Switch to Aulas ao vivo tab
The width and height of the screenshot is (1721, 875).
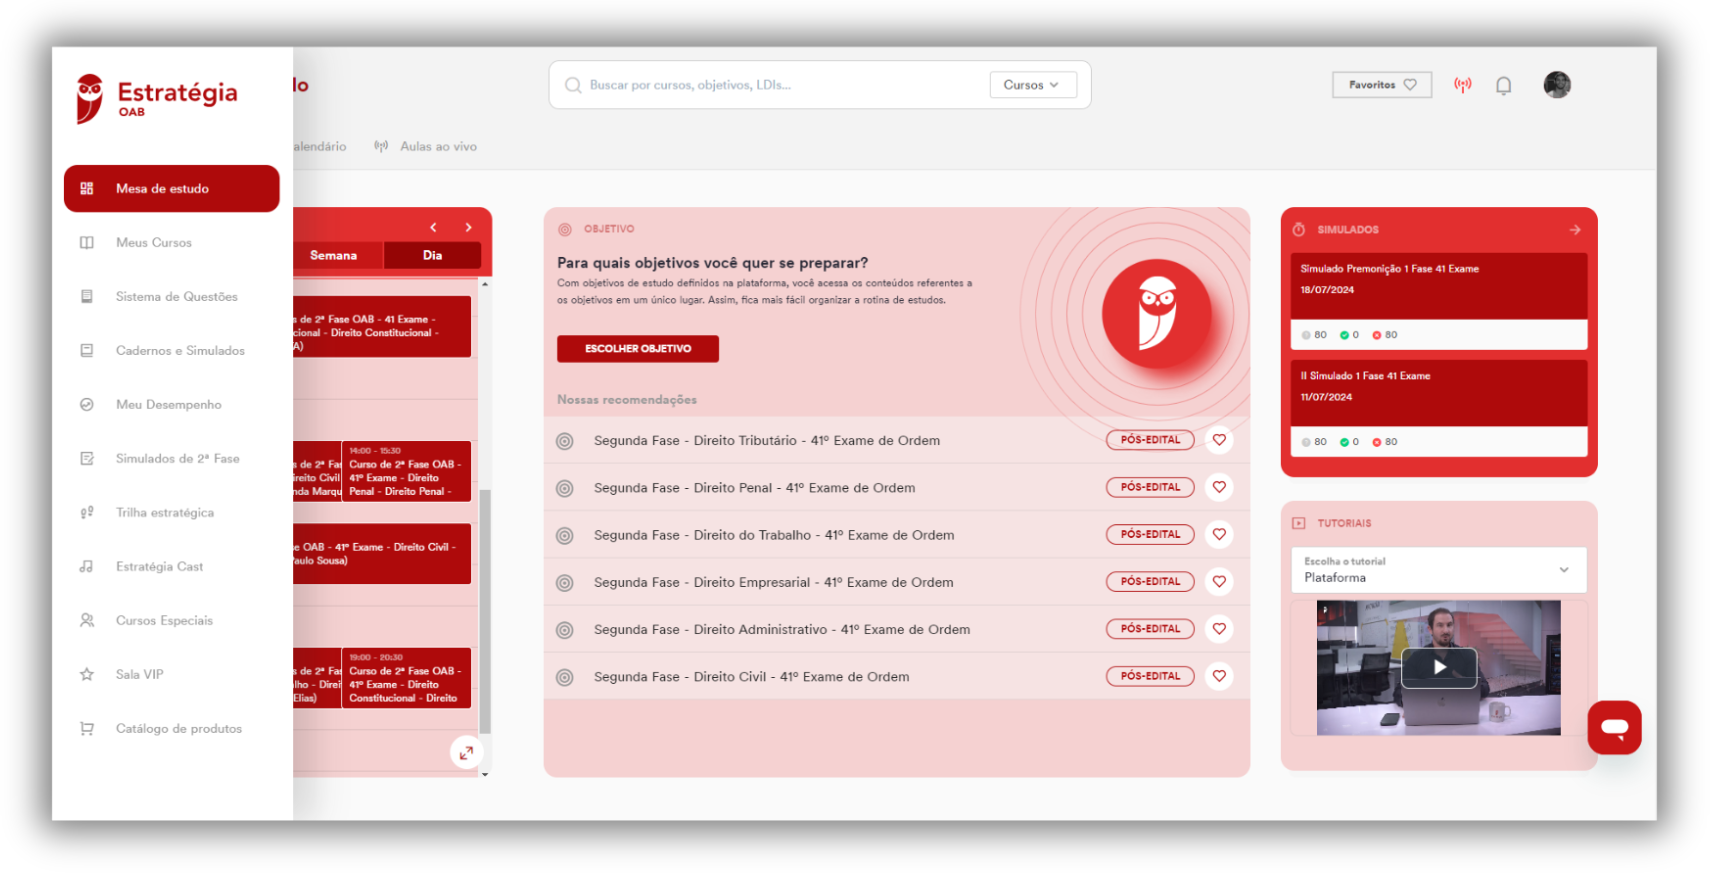tap(426, 146)
